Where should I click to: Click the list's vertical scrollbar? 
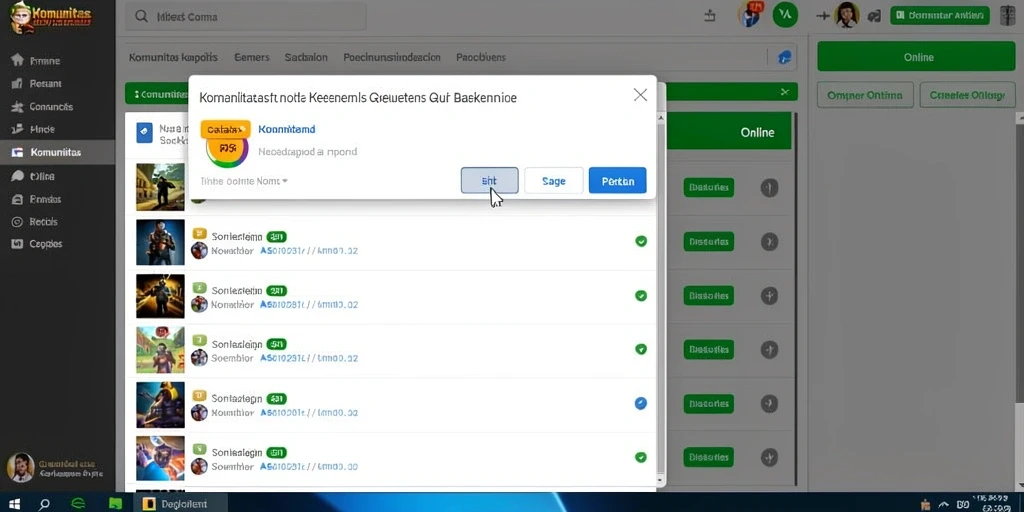[x=661, y=300]
